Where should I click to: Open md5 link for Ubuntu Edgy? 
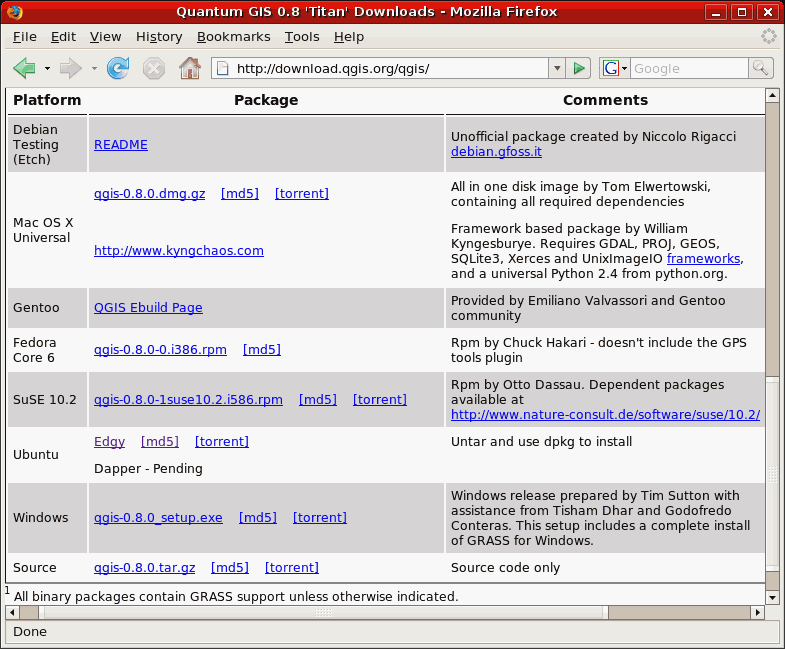(x=160, y=442)
